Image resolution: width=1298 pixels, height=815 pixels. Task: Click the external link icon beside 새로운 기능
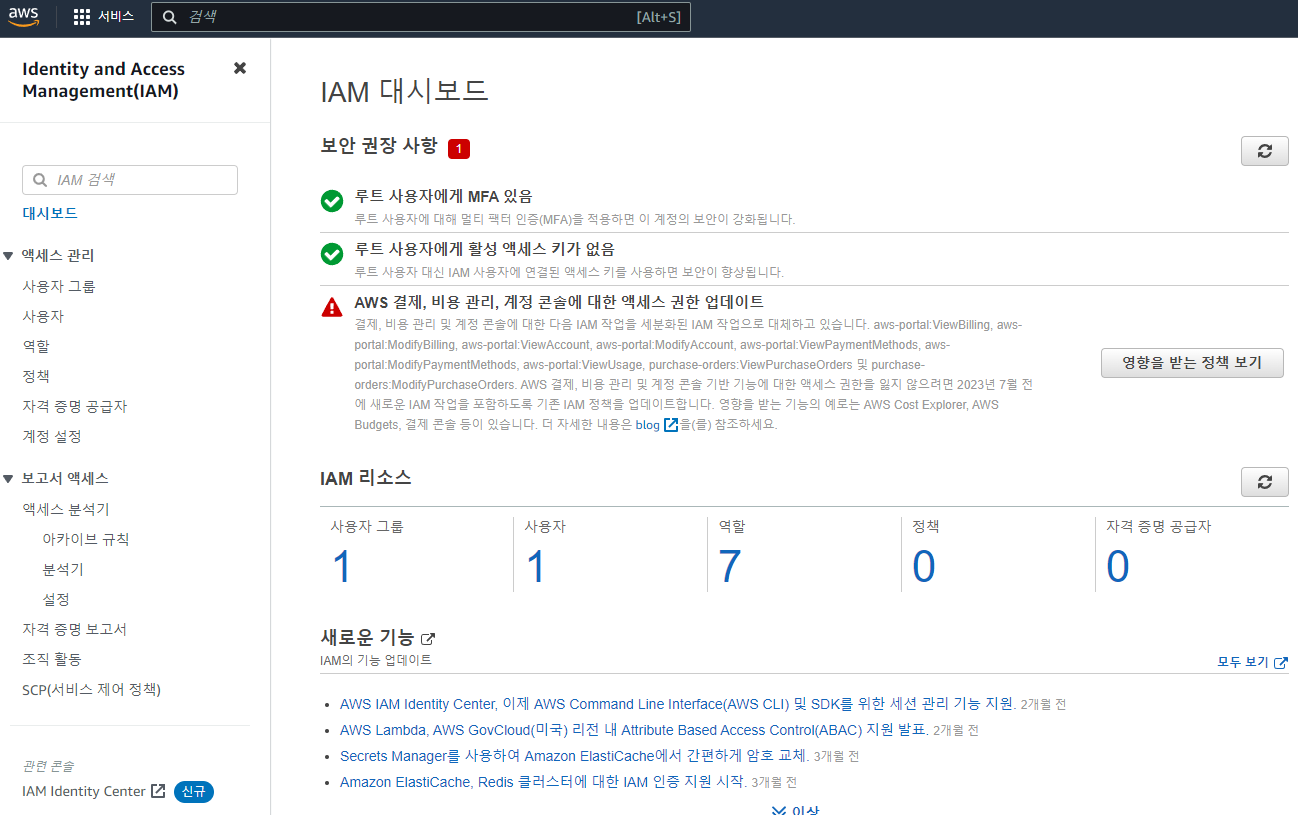pos(428,638)
